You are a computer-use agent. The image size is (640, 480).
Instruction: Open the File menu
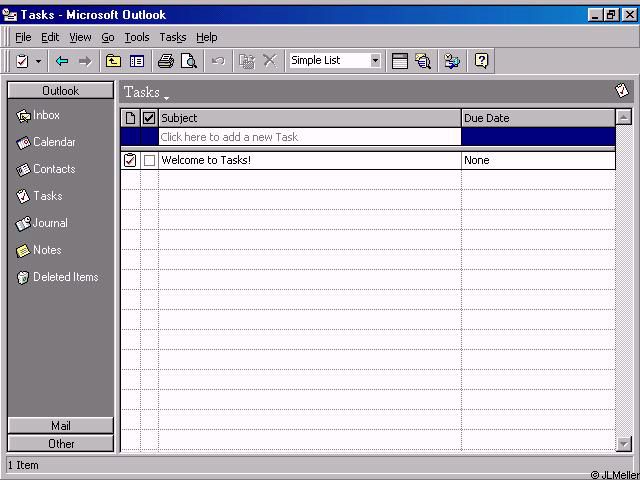23,38
